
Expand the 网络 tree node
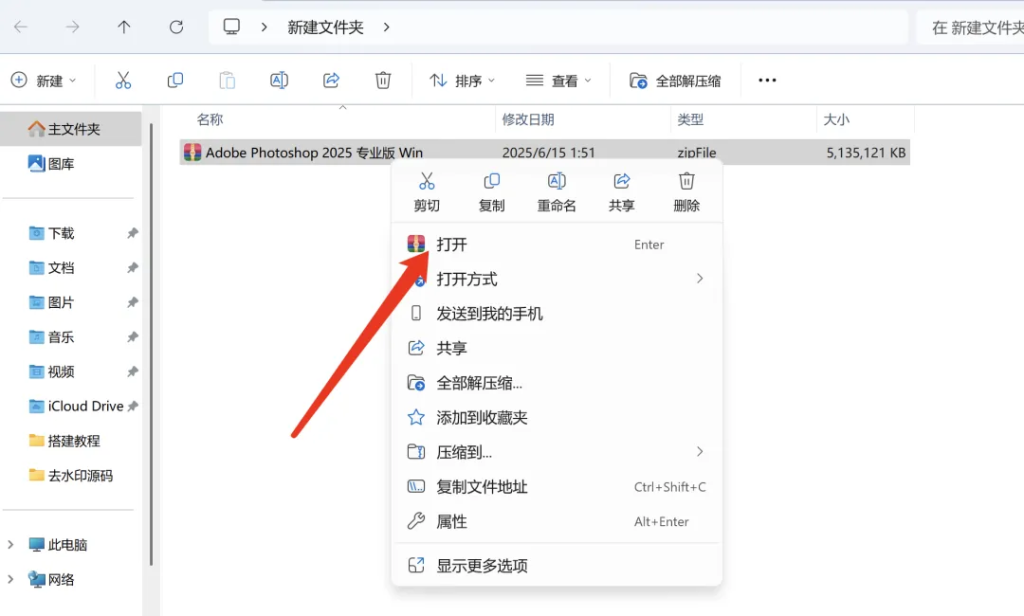pyautogui.click(x=10, y=579)
